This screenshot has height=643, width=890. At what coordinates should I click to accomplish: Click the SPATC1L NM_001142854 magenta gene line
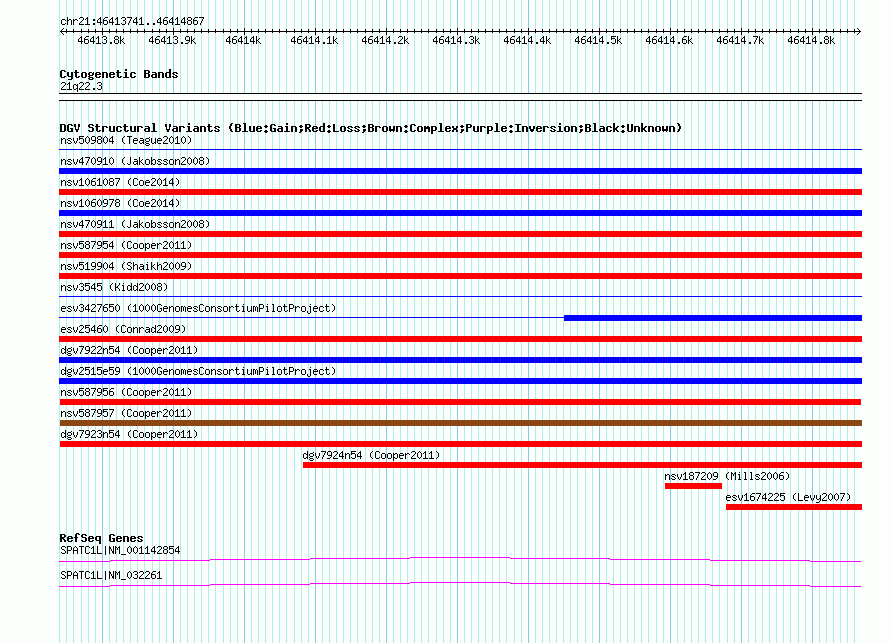[460, 560]
